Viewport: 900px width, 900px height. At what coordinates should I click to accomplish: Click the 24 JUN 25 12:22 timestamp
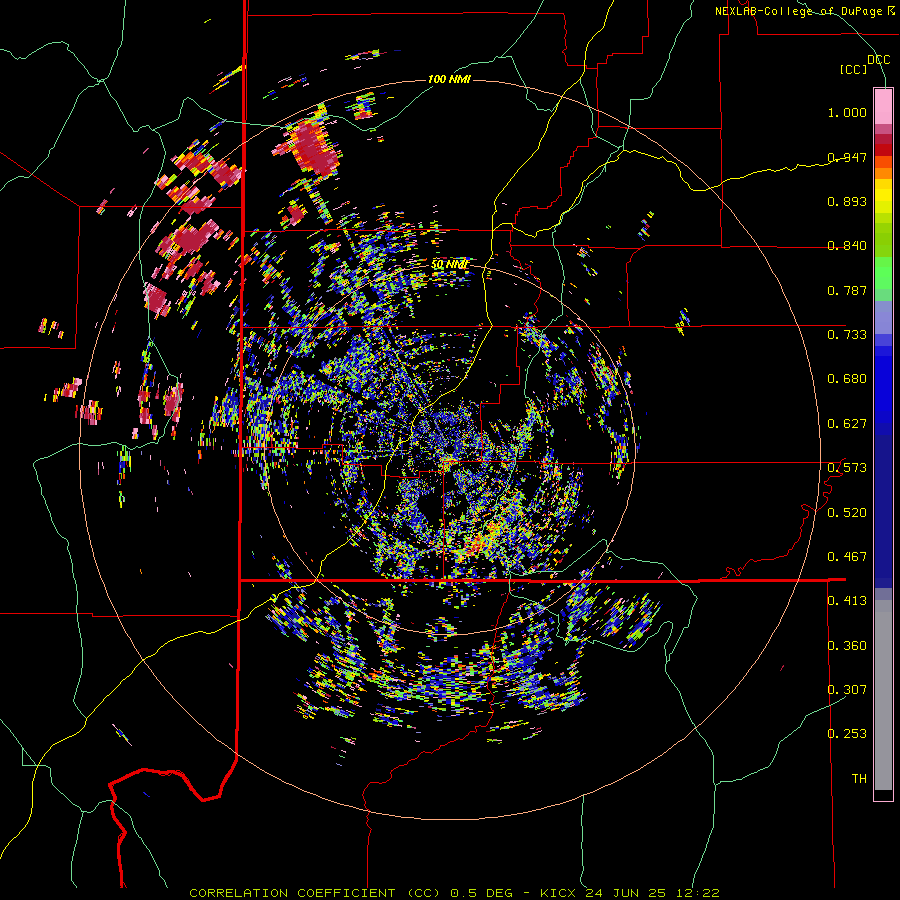tap(653, 893)
